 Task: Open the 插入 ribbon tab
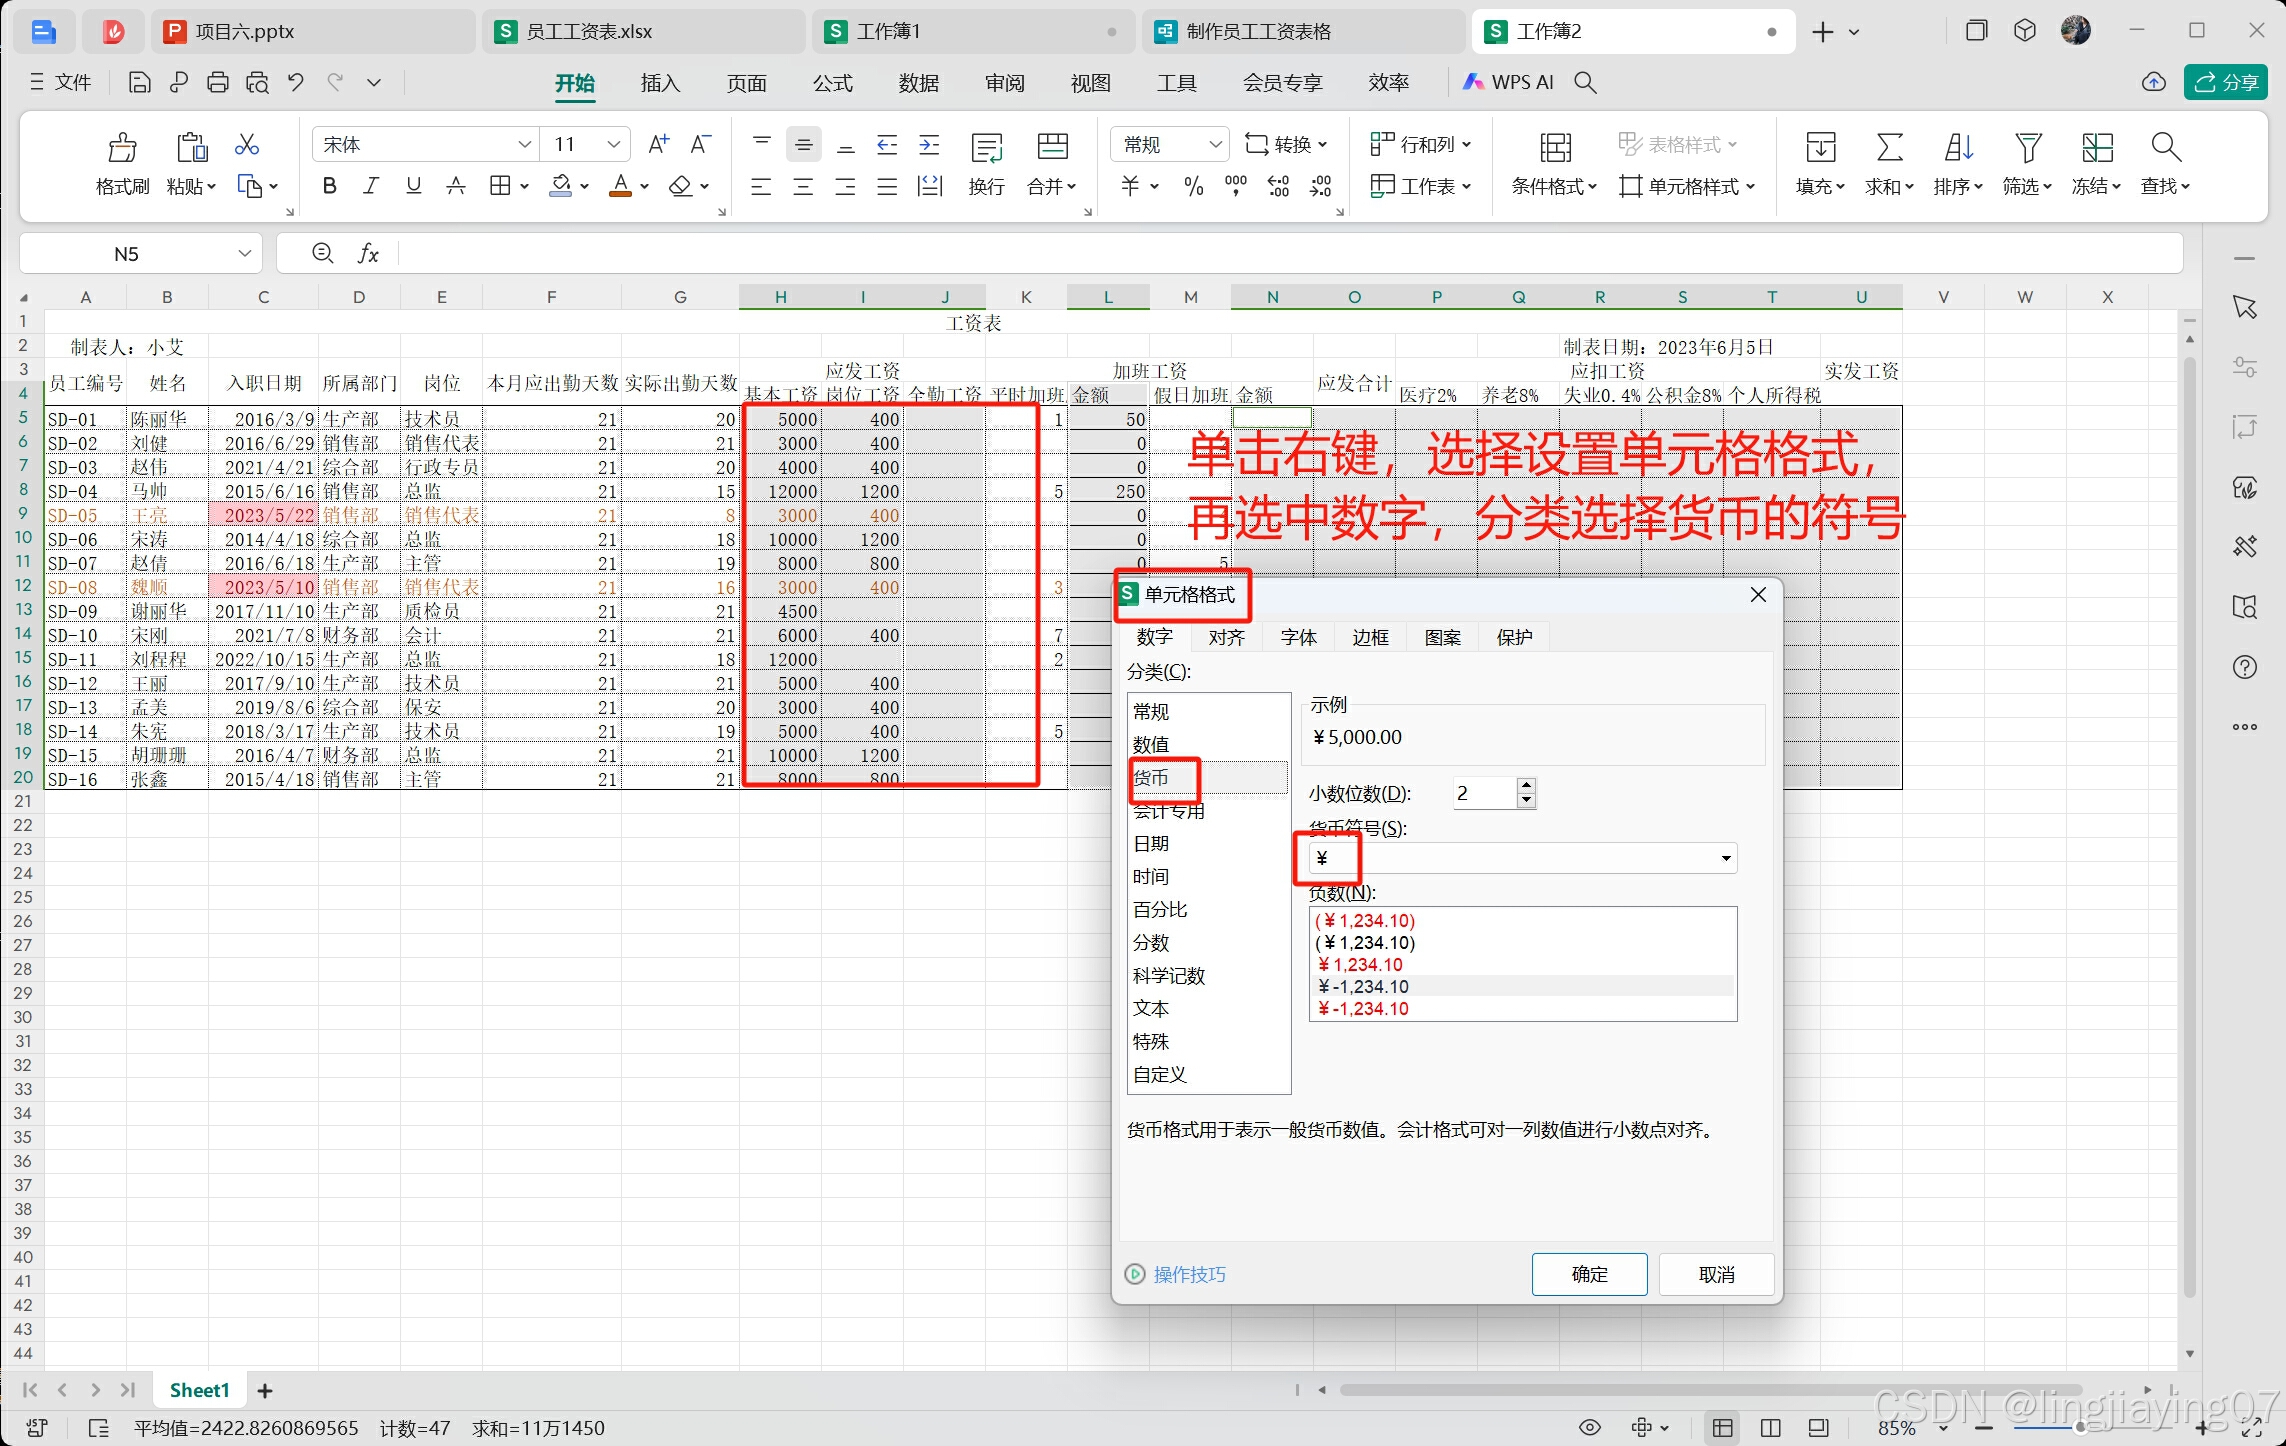click(x=660, y=83)
